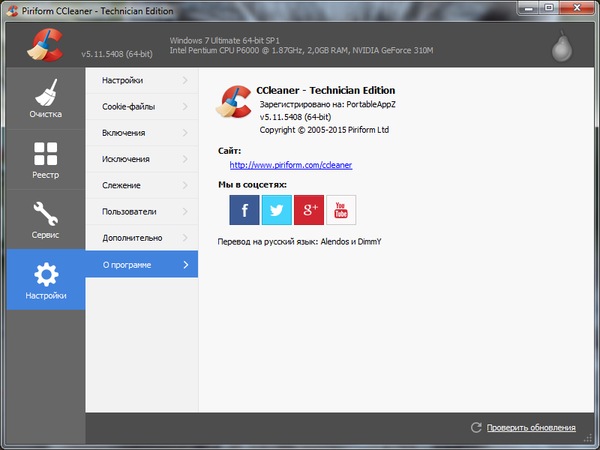Open the www.piriform.com/ccleaner link

pos(290,165)
